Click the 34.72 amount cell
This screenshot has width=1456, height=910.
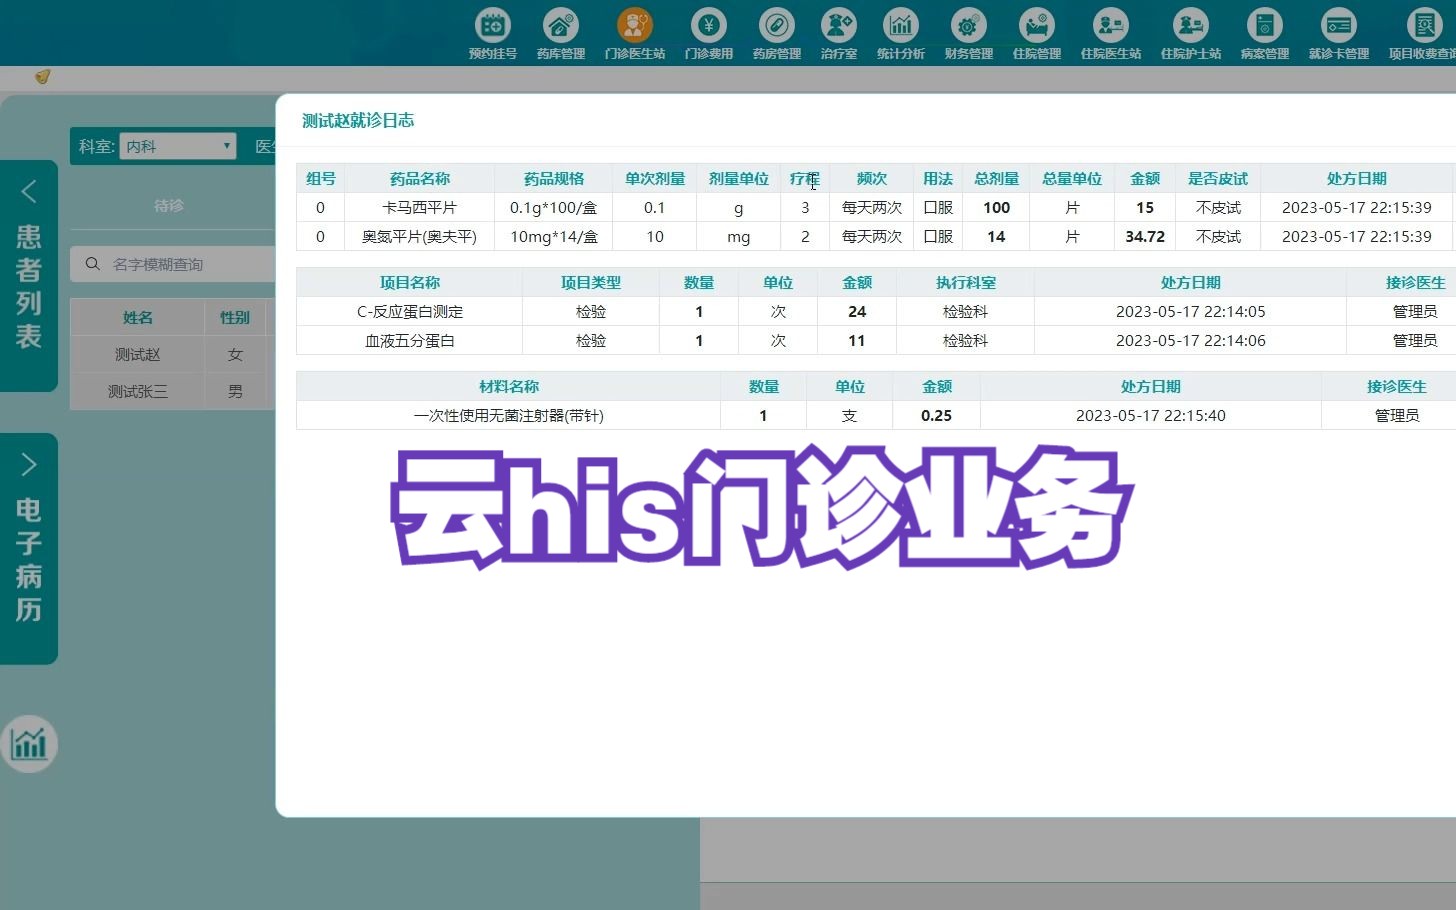1145,236
